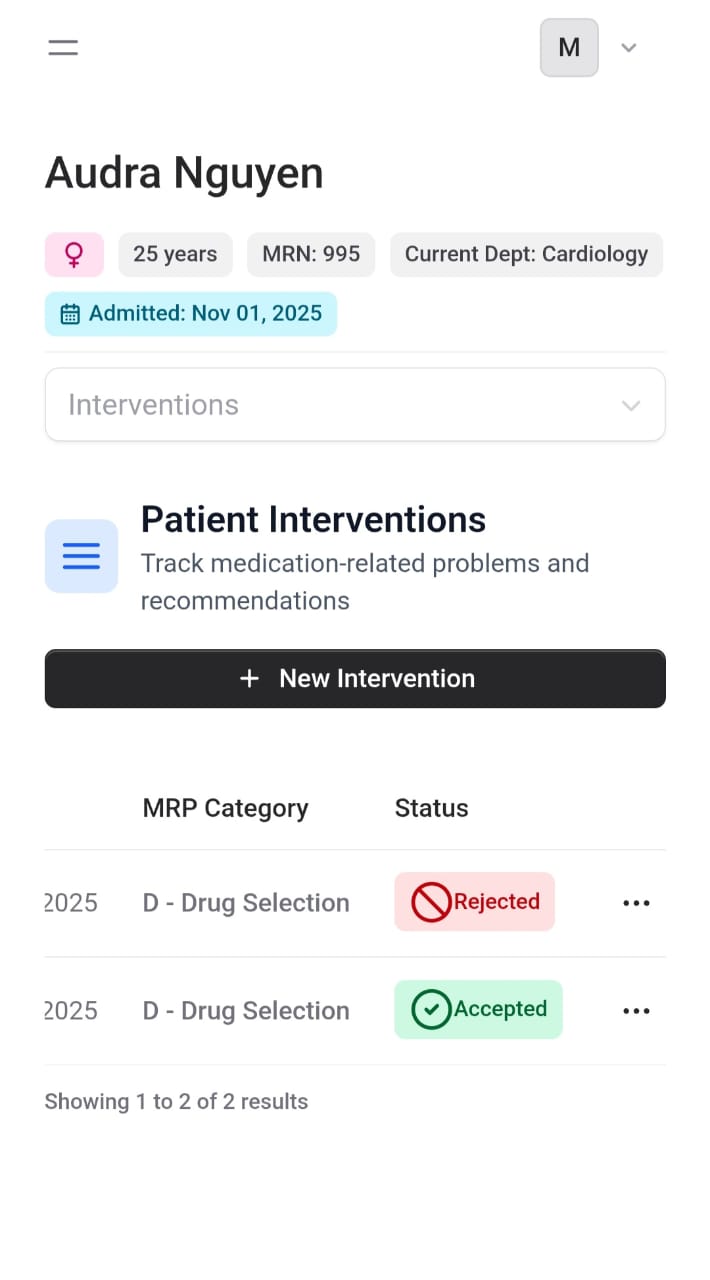710x1280 pixels.
Task: Click the M avatar in the top right
Action: click(x=568, y=47)
